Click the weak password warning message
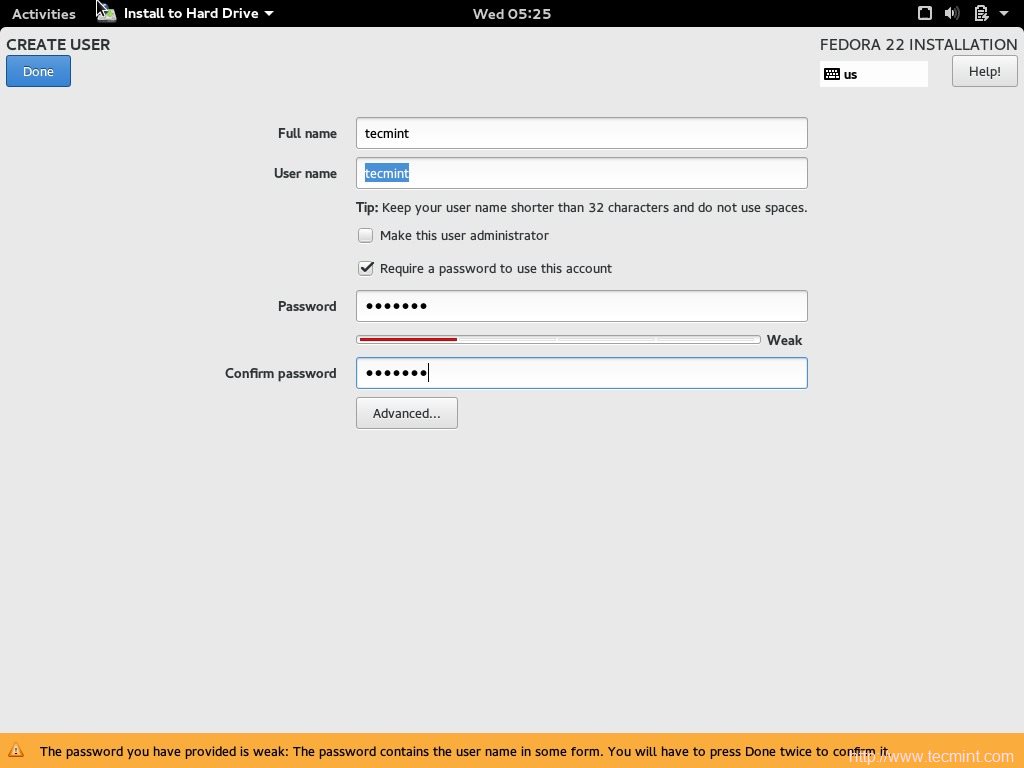Viewport: 1024px width, 768px height. point(464,751)
